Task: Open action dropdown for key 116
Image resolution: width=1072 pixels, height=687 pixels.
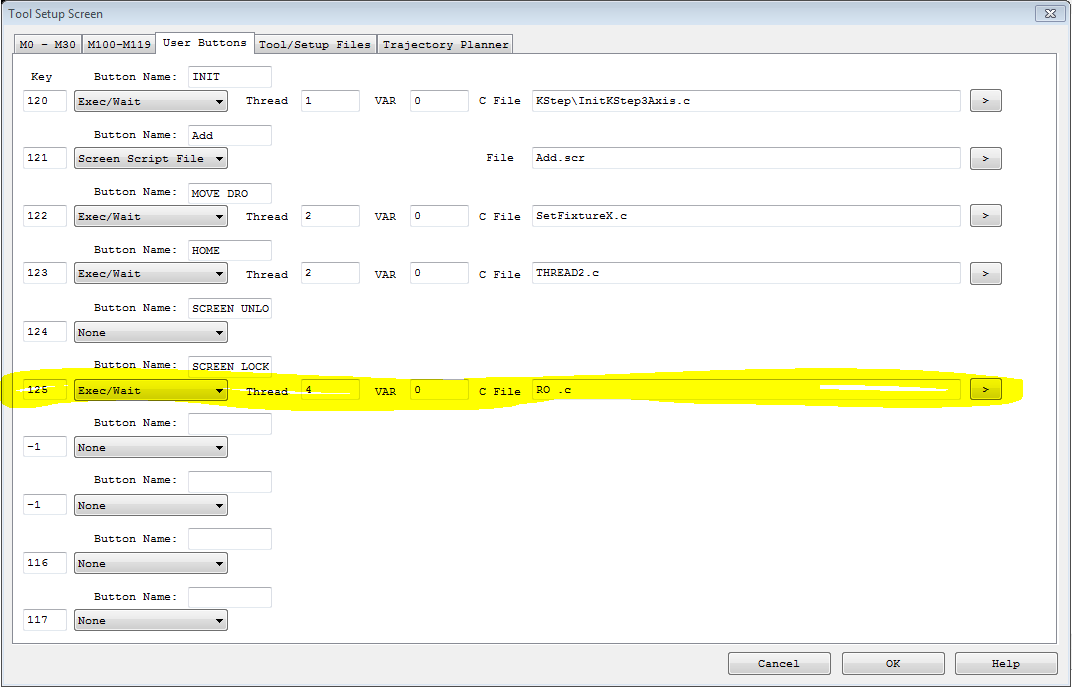Action: coord(150,563)
